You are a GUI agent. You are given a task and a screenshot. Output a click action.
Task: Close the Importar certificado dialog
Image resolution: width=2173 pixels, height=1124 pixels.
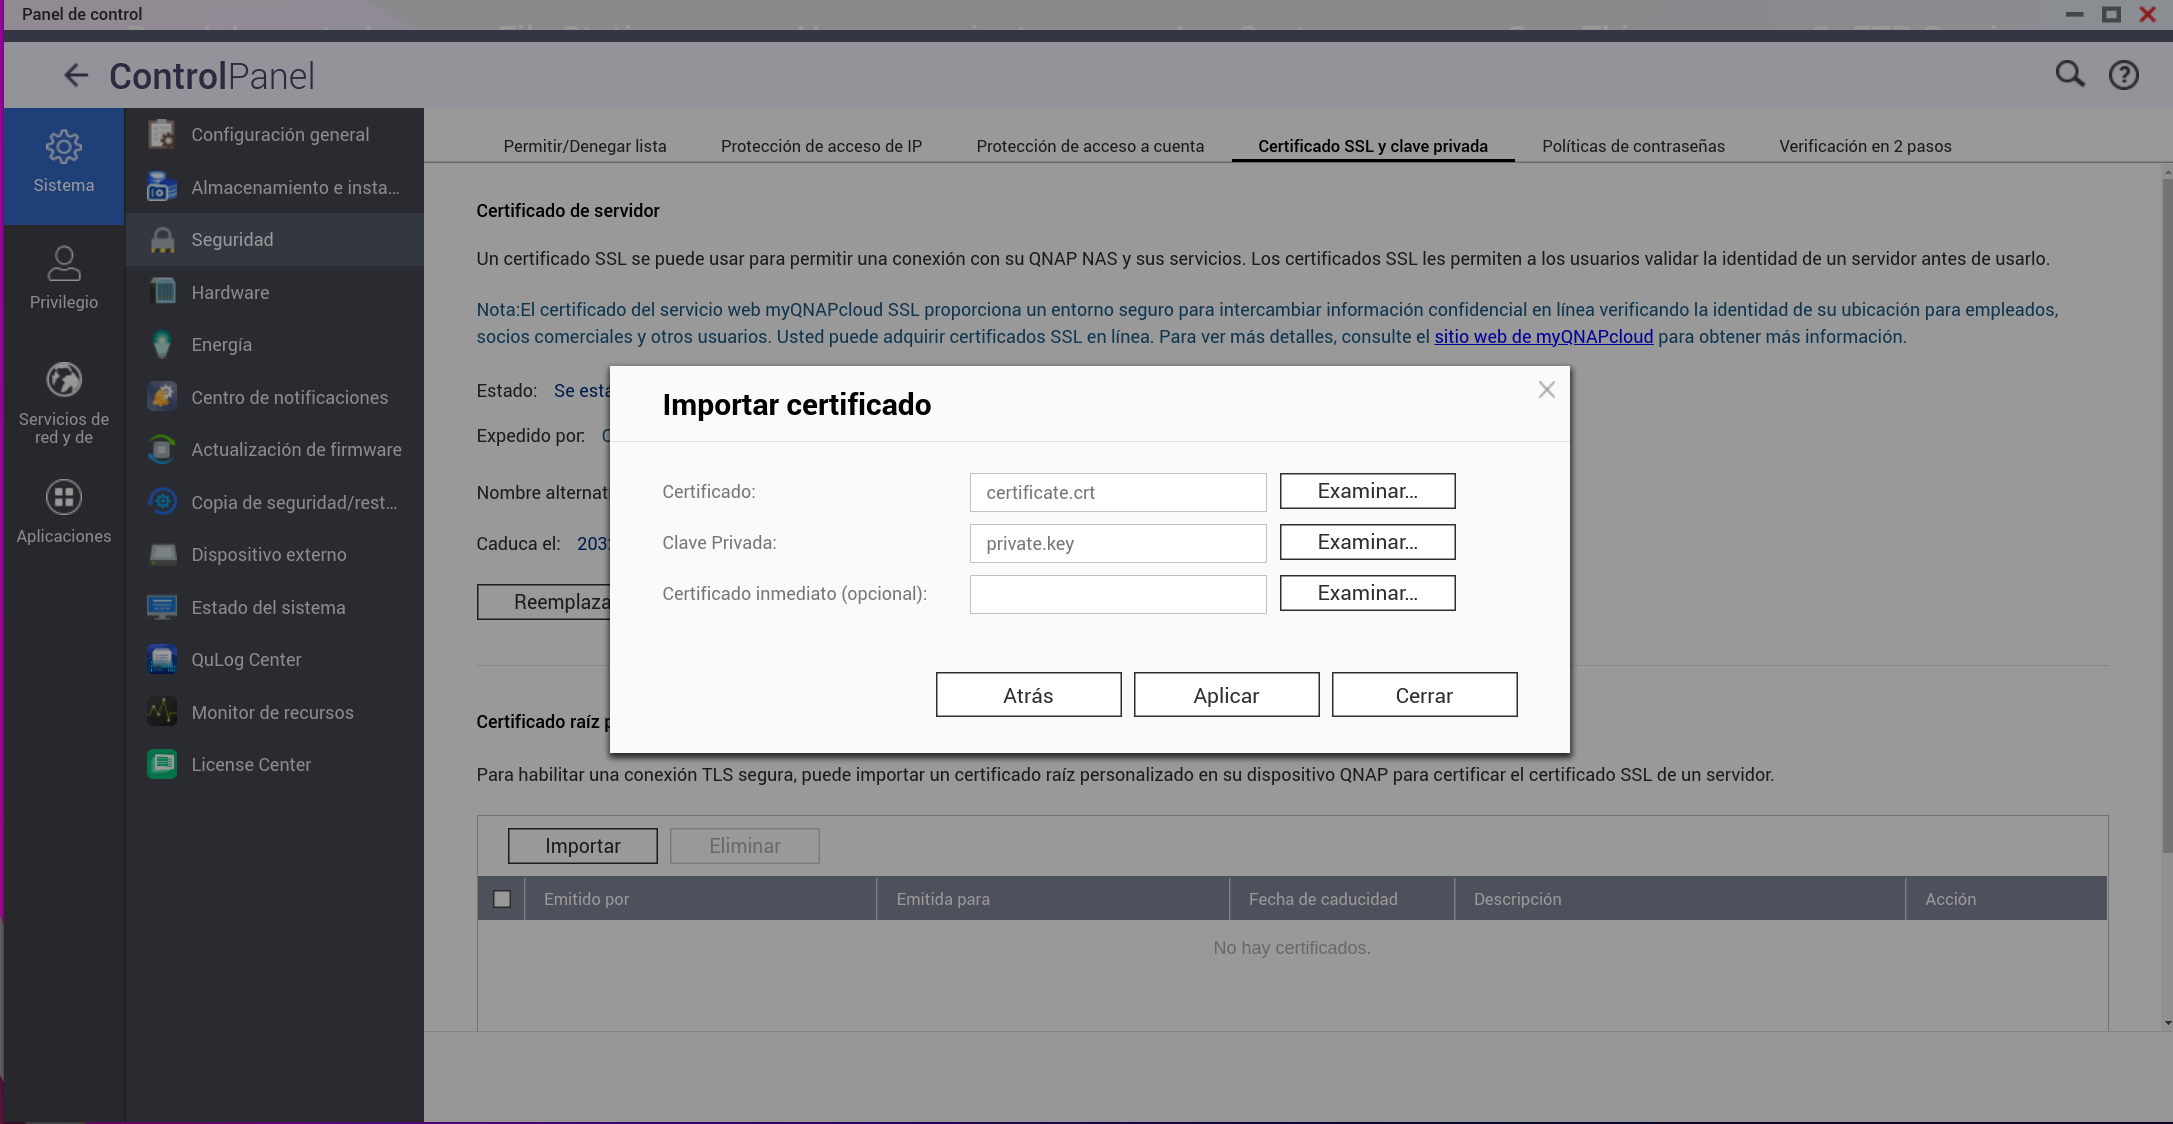pyautogui.click(x=1546, y=390)
